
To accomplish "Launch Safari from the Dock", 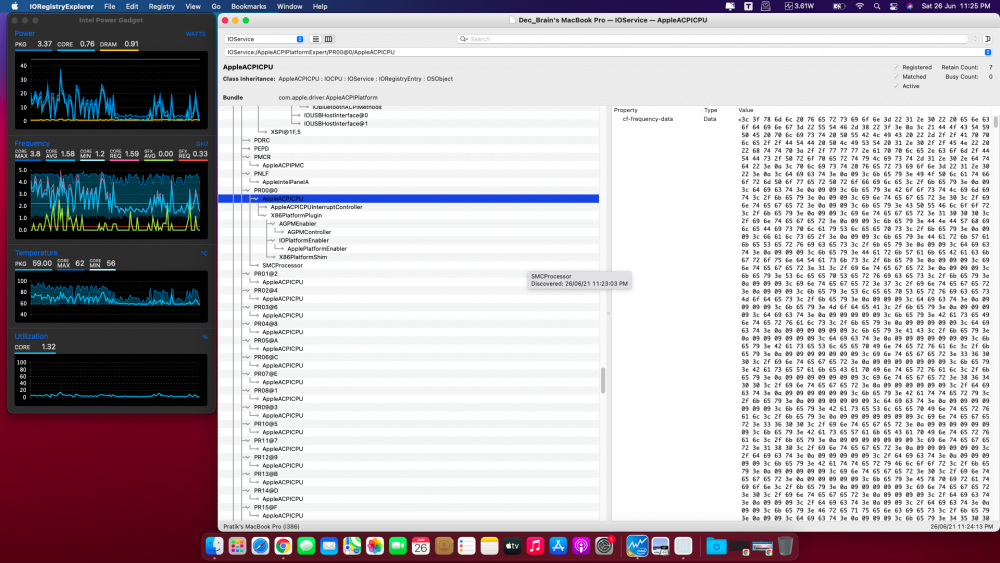I will coord(260,546).
